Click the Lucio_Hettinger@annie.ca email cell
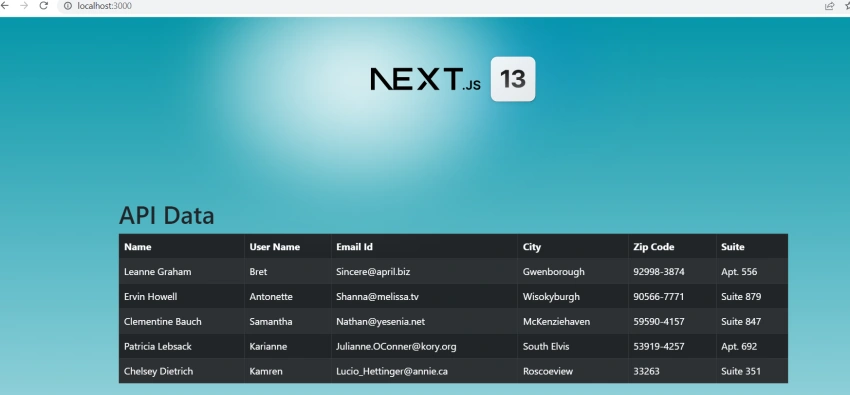850x395 pixels. tap(424, 371)
